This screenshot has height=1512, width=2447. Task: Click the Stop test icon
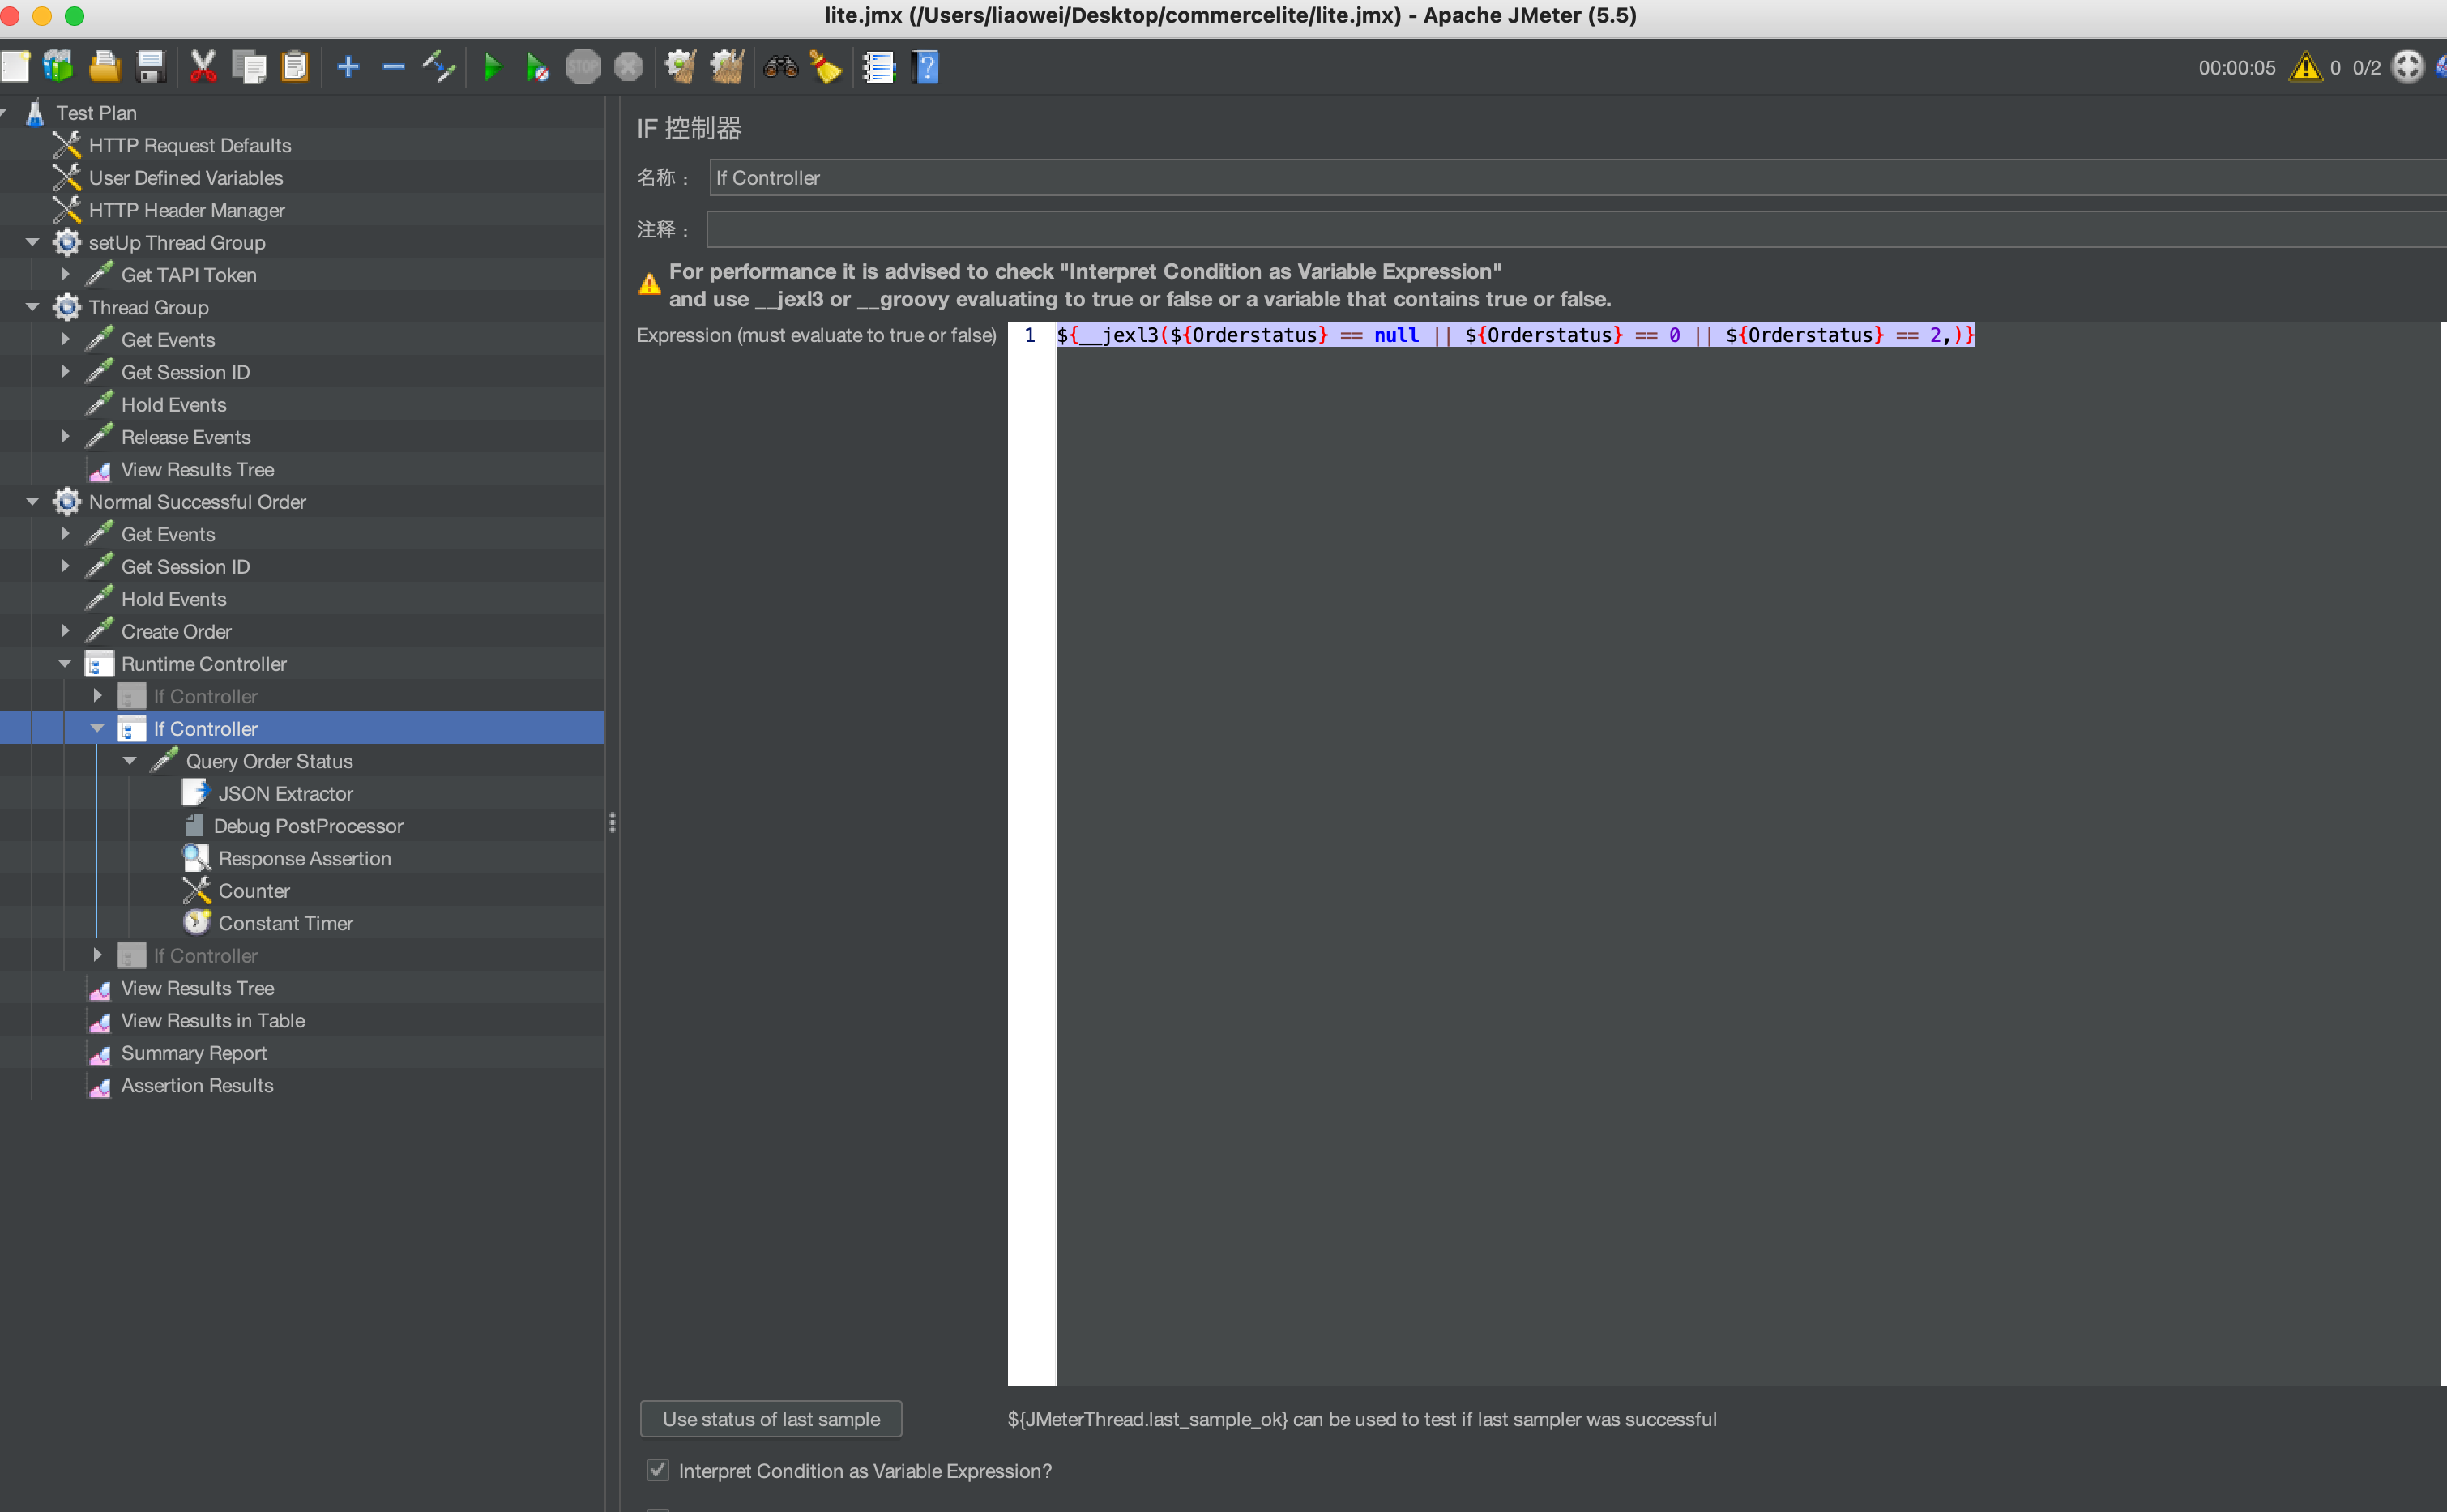583,67
